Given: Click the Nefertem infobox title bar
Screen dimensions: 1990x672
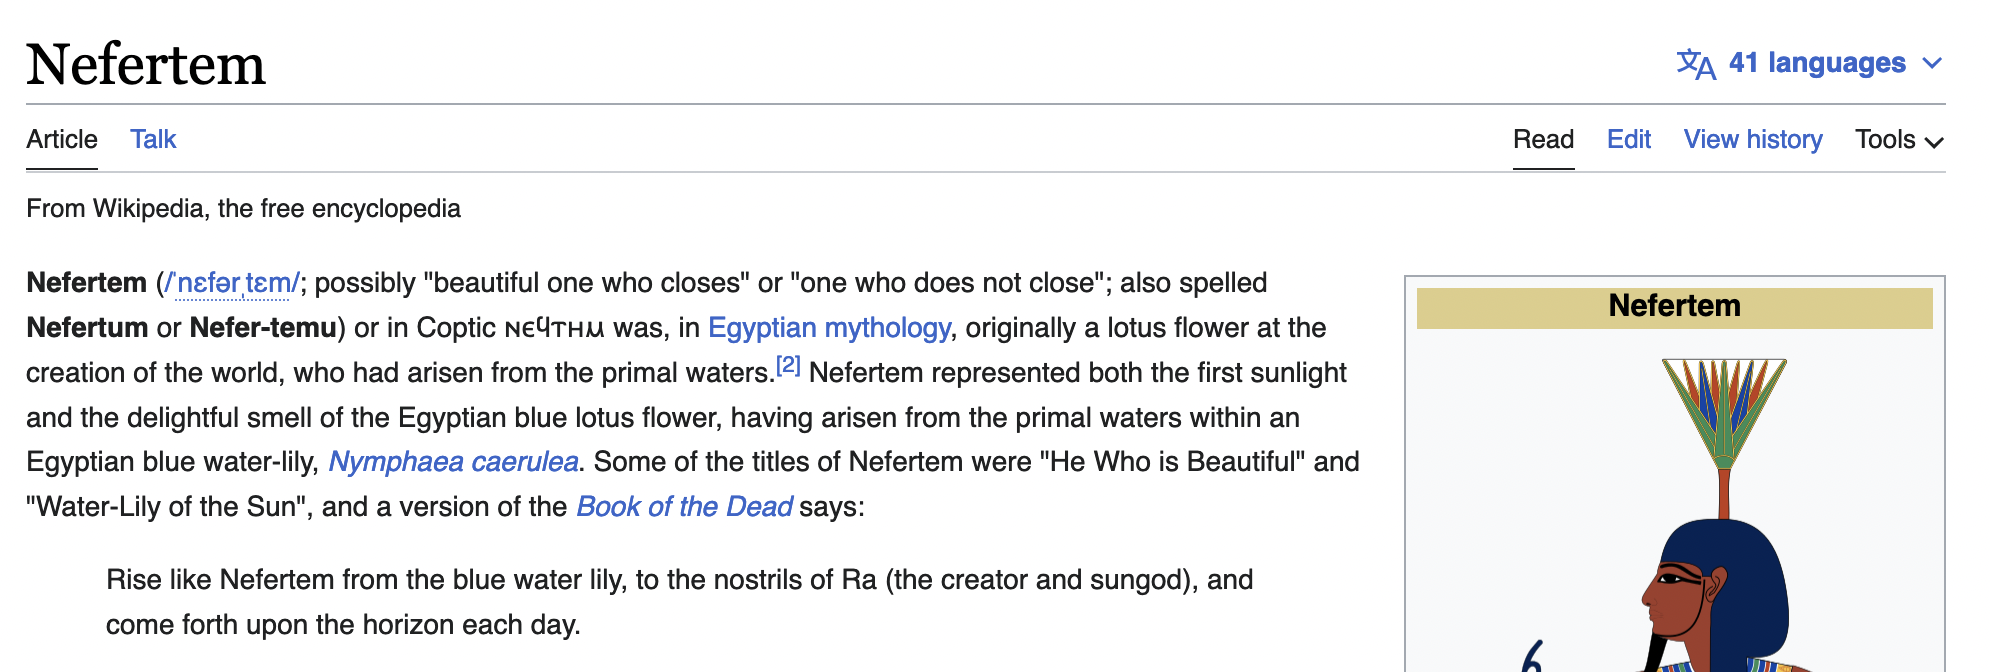Looking at the screenshot, I should coord(1674,307).
